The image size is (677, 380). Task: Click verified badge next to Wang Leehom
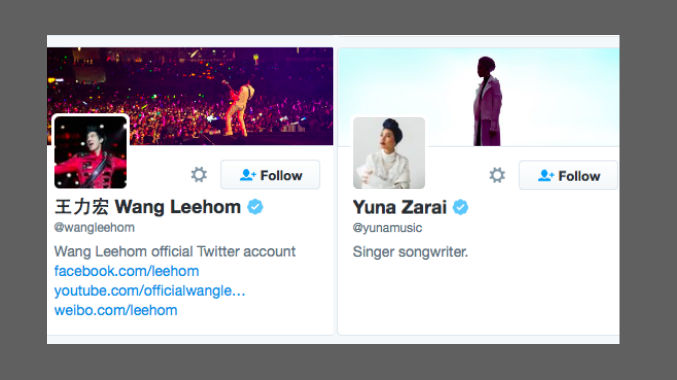[x=255, y=207]
